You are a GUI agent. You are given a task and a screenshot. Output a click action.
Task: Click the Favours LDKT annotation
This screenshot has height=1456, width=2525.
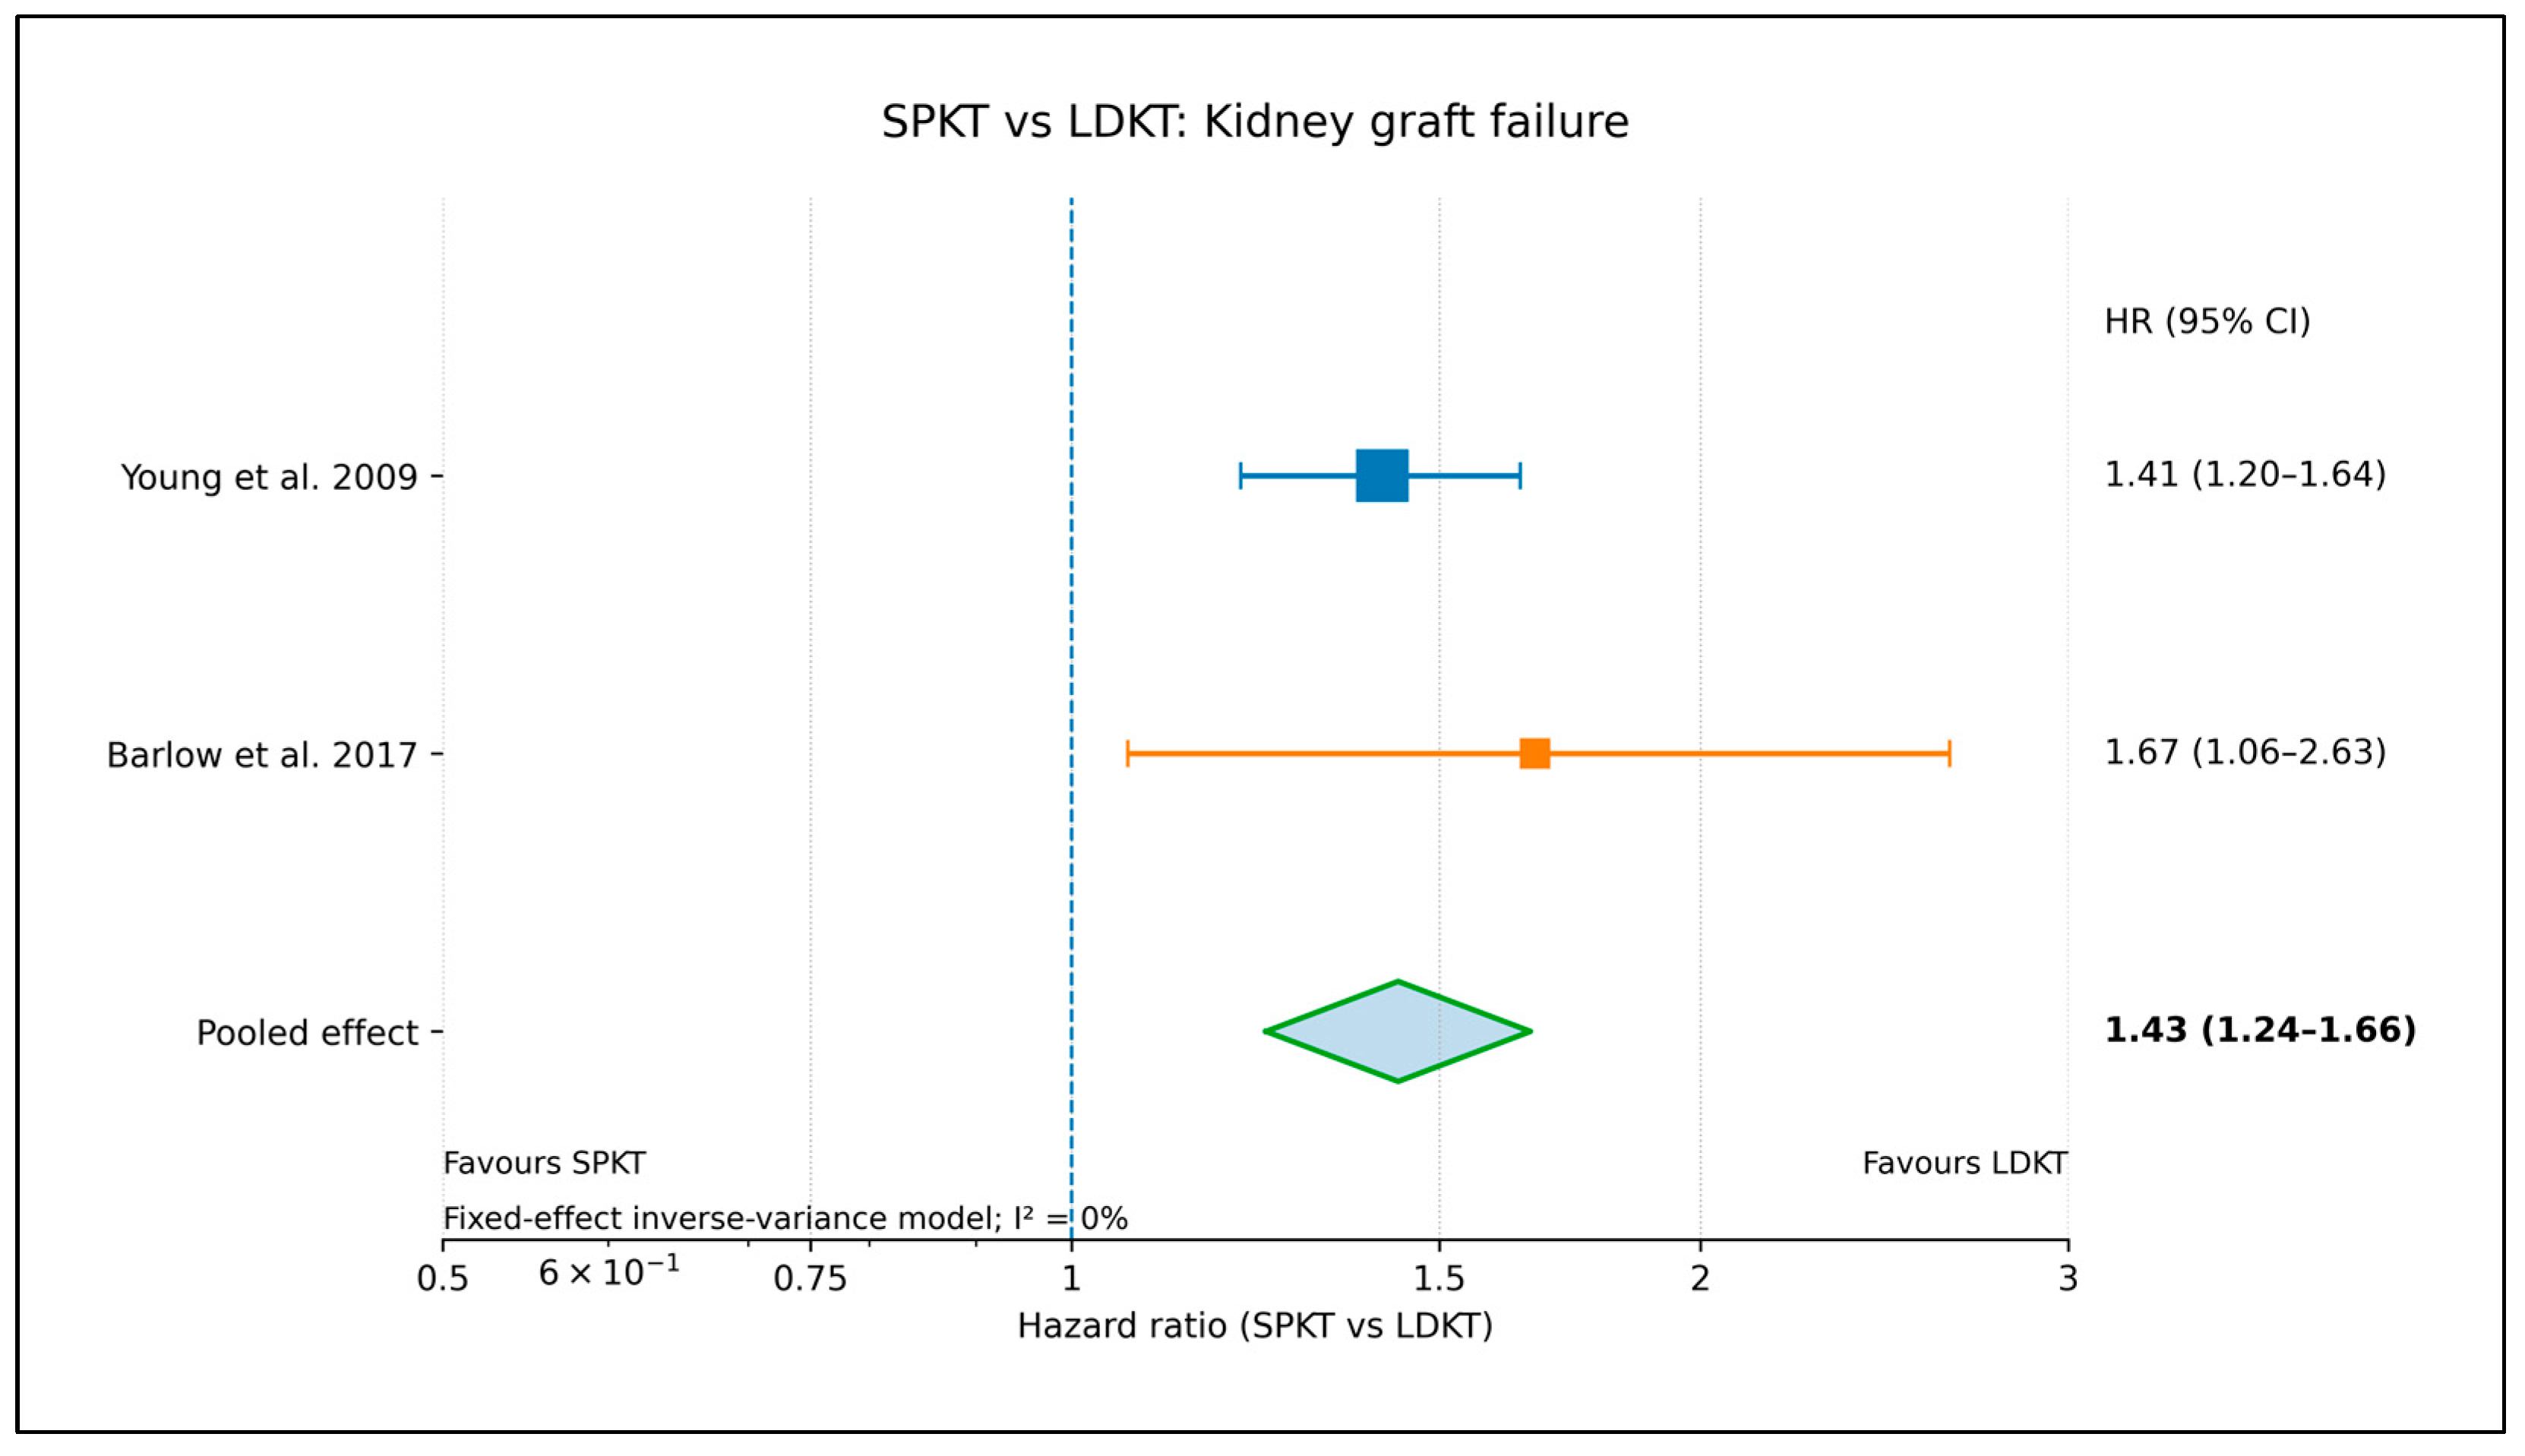(x=1965, y=1163)
